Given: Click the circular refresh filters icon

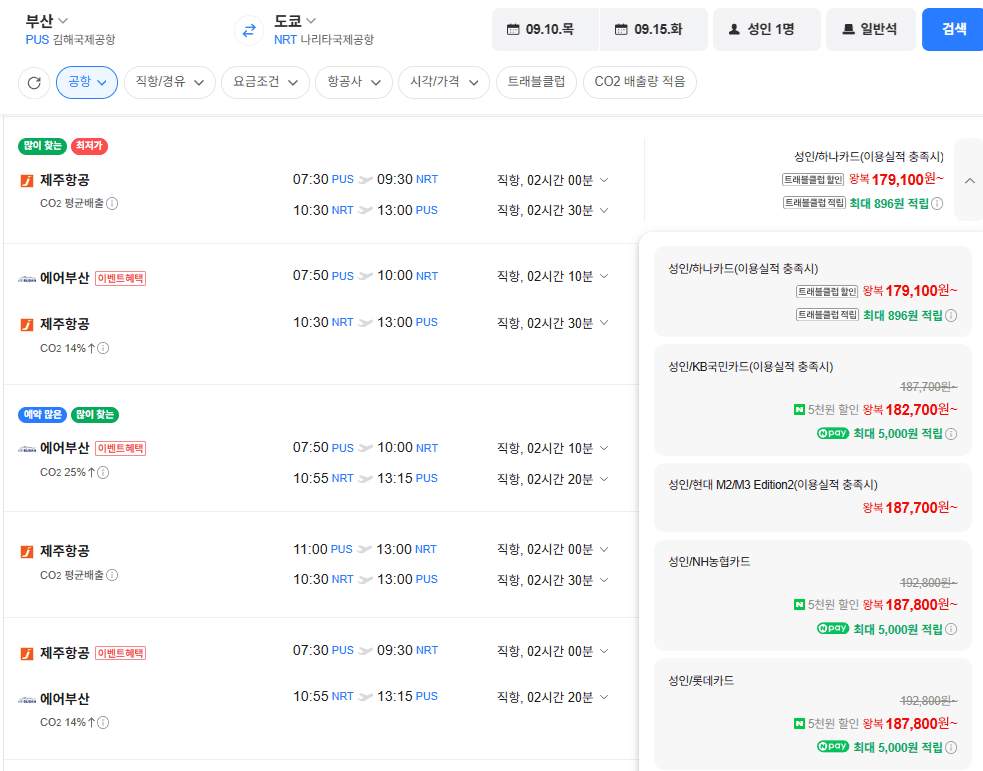Looking at the screenshot, I should 34,82.
